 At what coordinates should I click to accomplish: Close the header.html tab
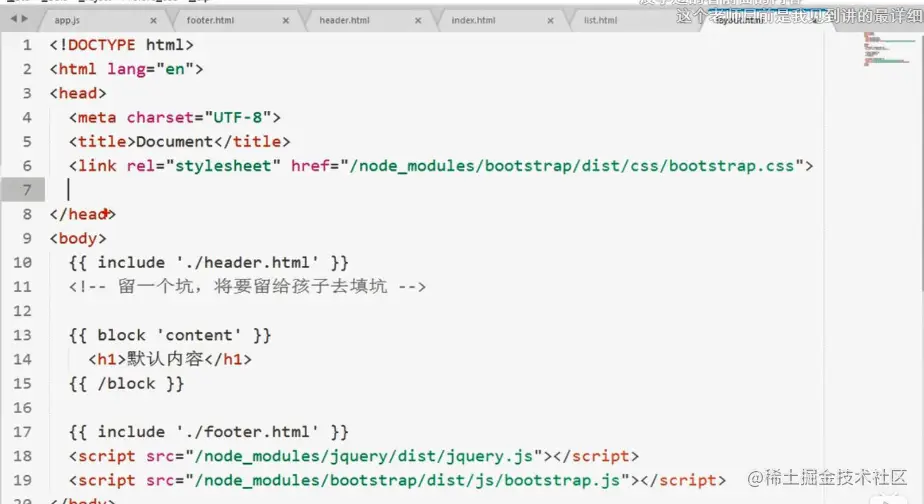[x=418, y=20]
